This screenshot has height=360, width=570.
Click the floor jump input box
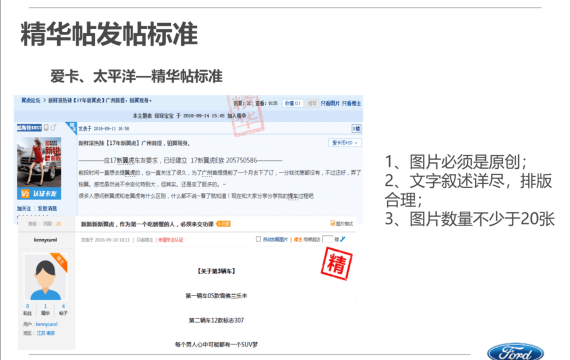click(x=328, y=239)
